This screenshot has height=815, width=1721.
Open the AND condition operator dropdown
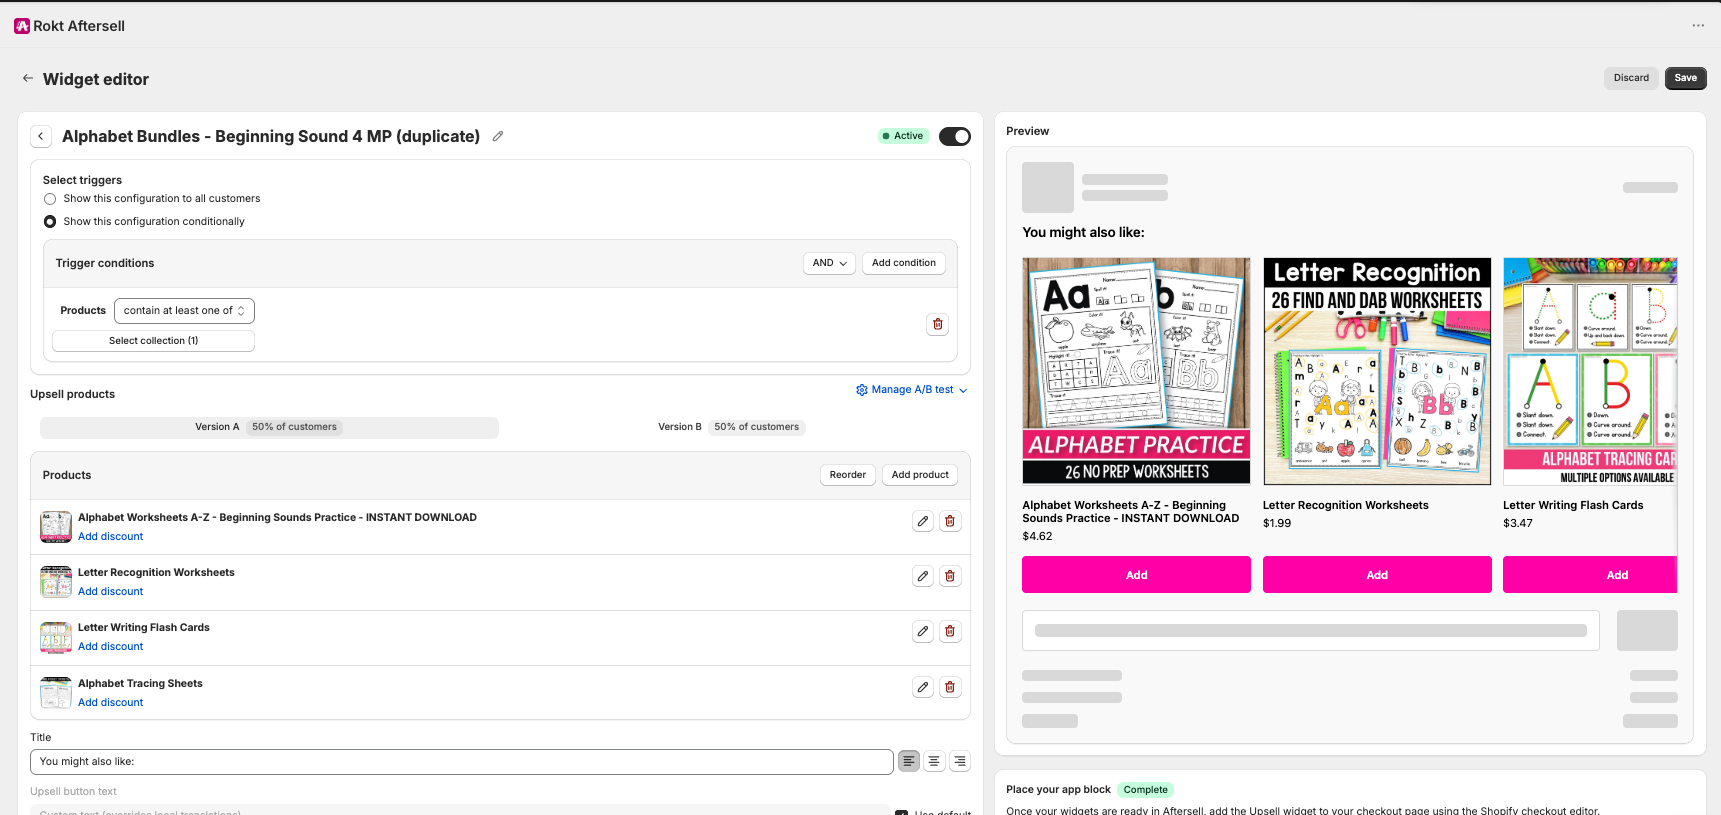[x=829, y=263]
